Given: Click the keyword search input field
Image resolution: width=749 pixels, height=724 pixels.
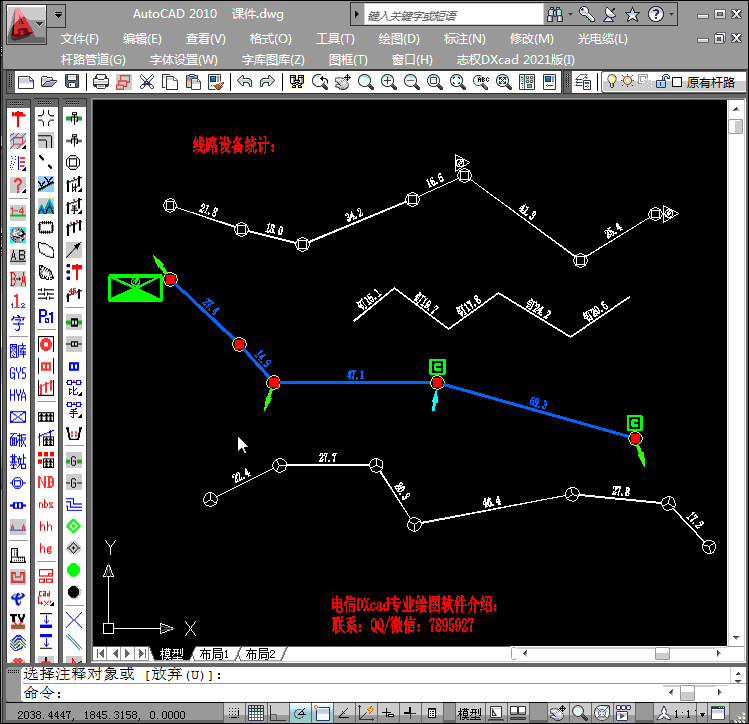Looking at the screenshot, I should [x=449, y=15].
